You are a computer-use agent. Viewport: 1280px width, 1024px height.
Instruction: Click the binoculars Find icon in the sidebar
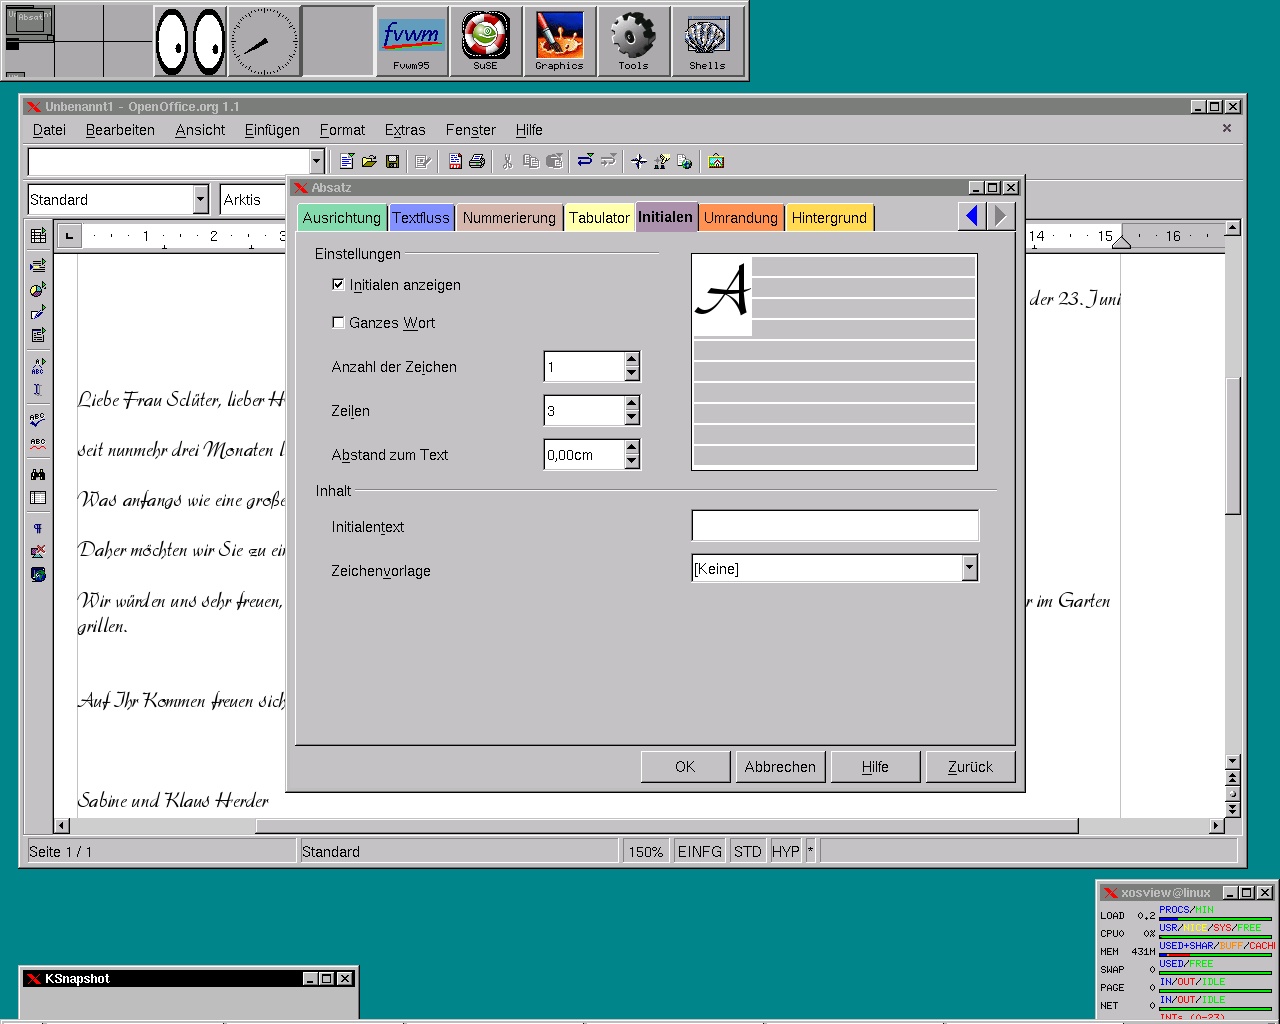pyautogui.click(x=38, y=474)
